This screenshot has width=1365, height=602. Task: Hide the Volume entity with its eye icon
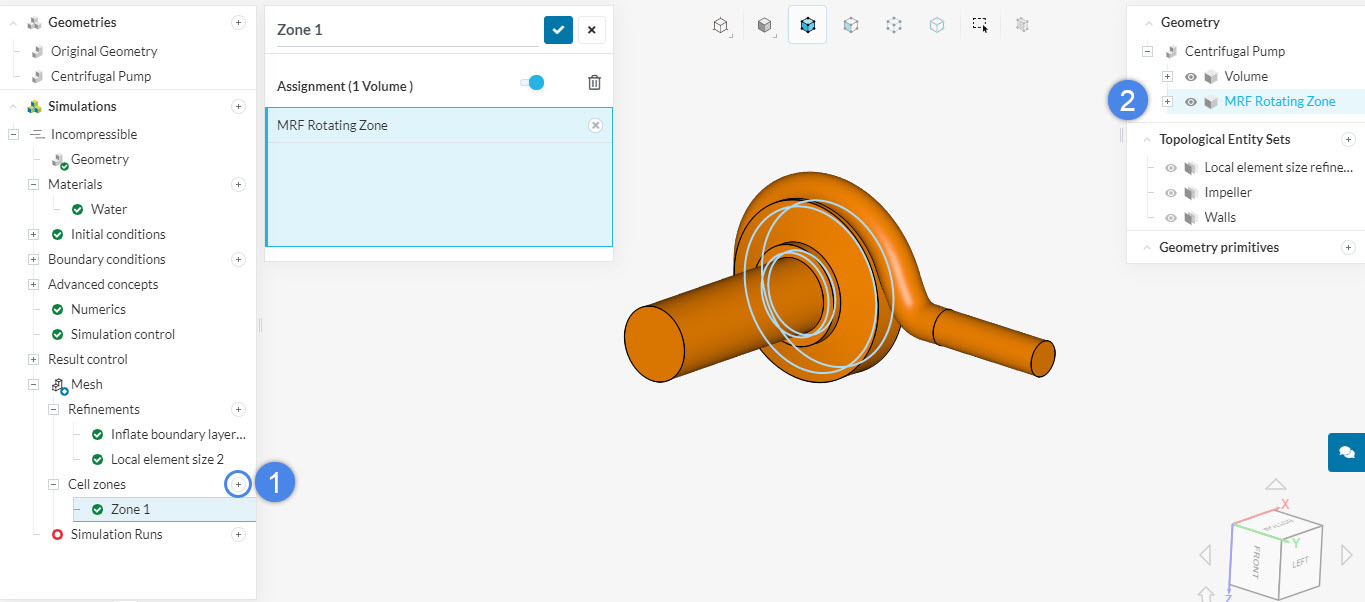(1191, 76)
